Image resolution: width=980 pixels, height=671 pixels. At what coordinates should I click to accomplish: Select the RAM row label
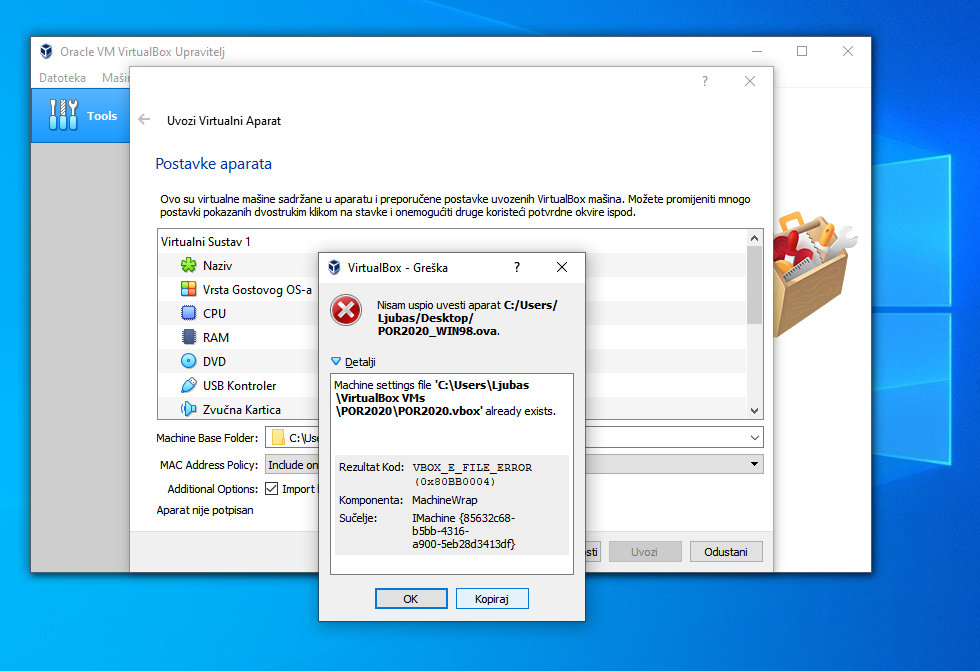point(216,337)
